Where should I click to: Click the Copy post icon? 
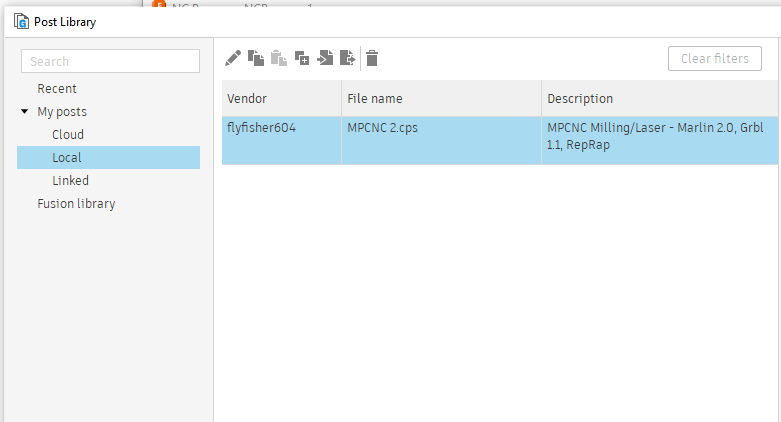point(256,58)
